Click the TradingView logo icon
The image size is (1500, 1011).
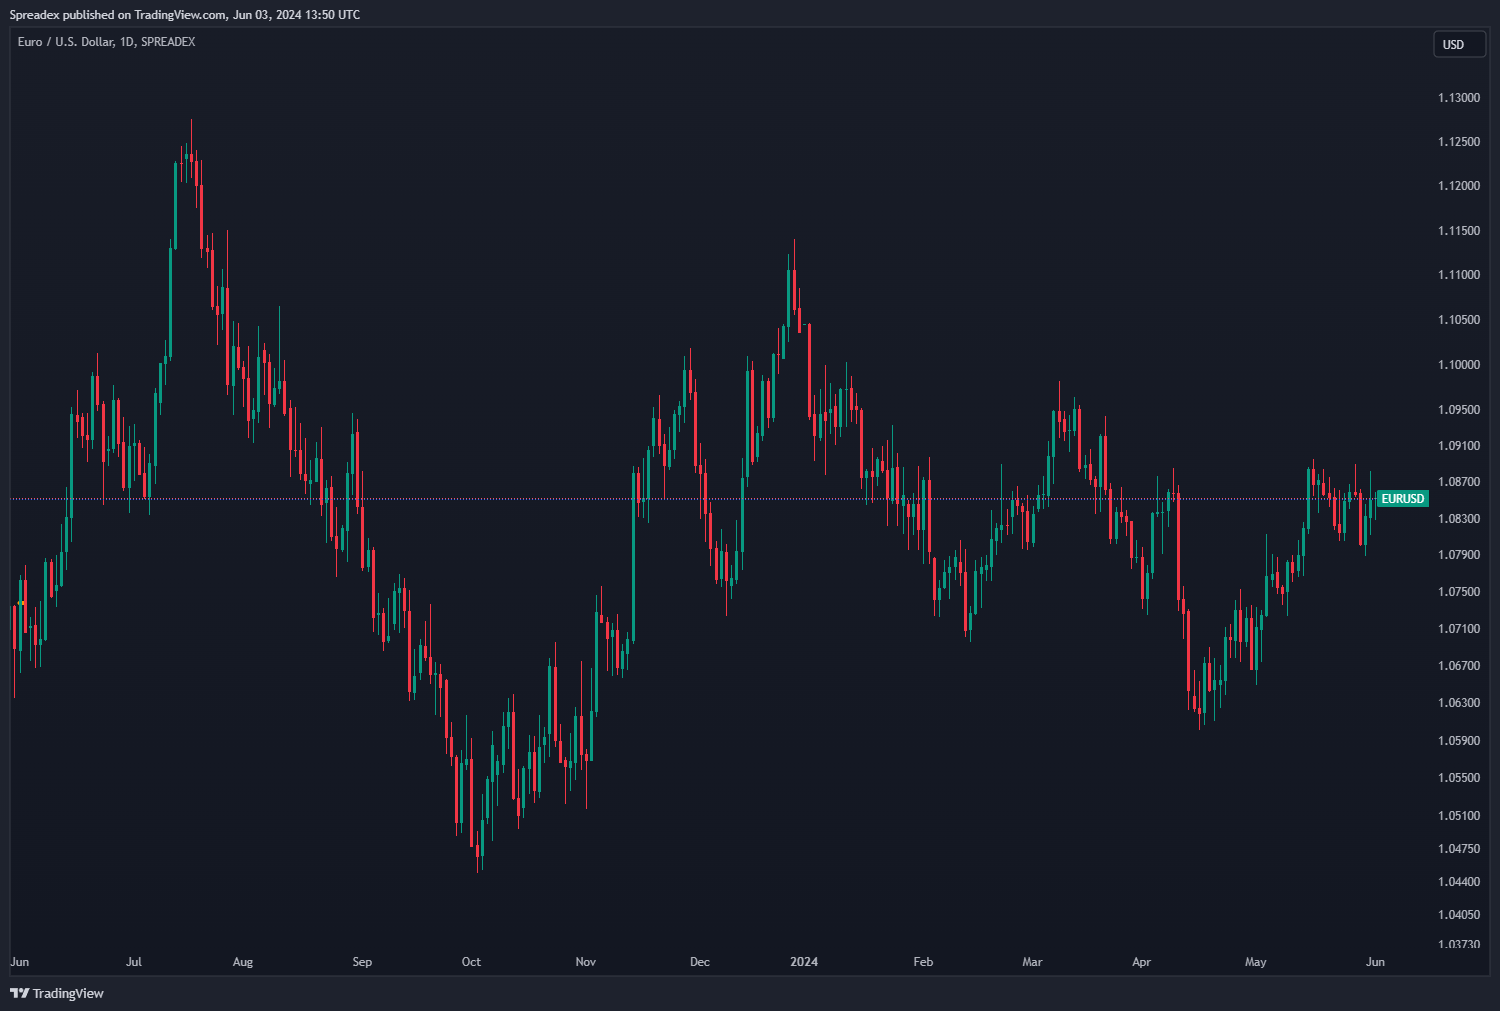click(19, 993)
